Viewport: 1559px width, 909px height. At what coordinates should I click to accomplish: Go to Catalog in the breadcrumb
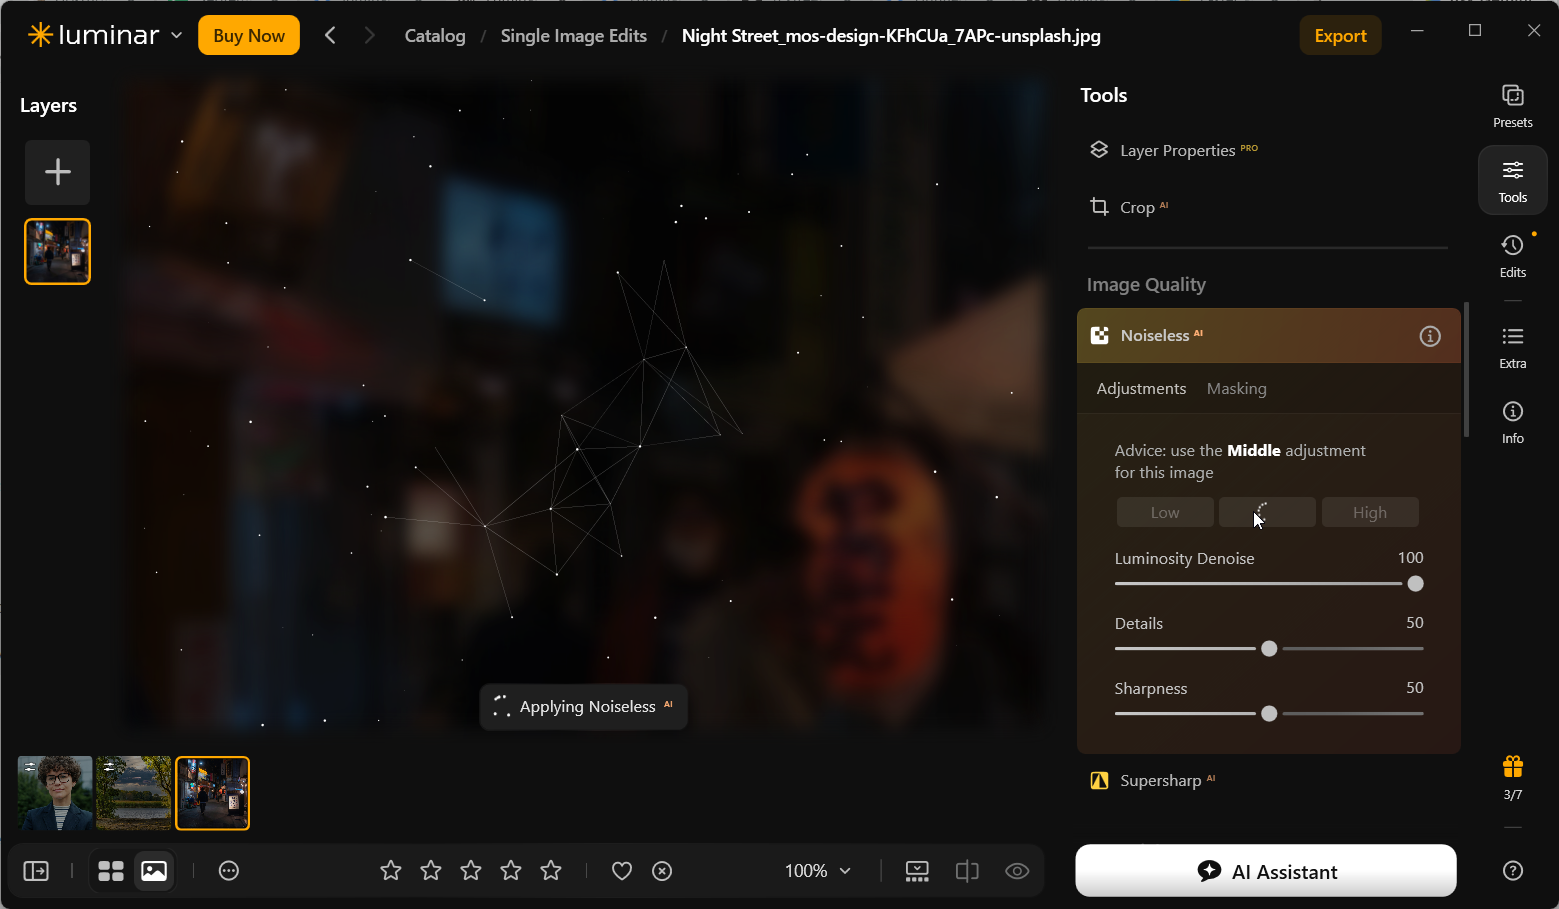pos(435,36)
